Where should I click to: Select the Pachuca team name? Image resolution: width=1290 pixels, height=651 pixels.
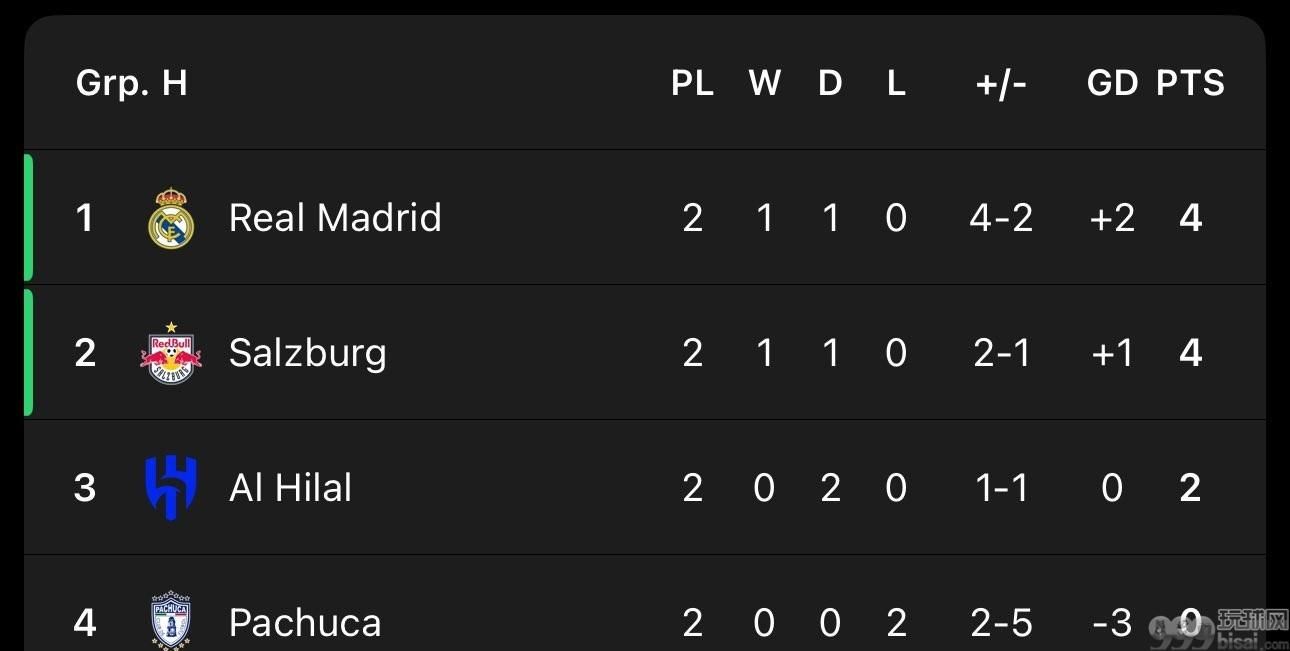pyautogui.click(x=305, y=623)
